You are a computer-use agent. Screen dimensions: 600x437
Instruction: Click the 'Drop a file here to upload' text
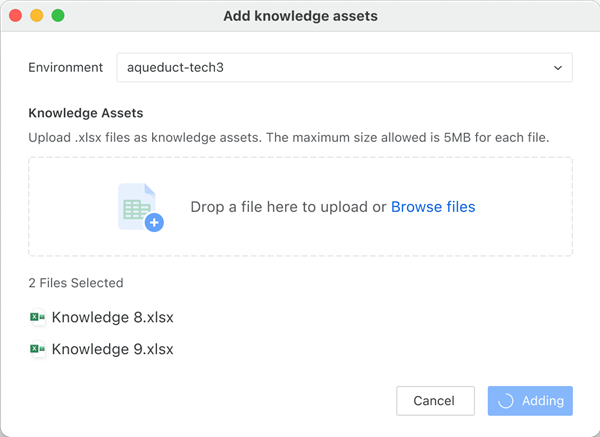tap(288, 207)
